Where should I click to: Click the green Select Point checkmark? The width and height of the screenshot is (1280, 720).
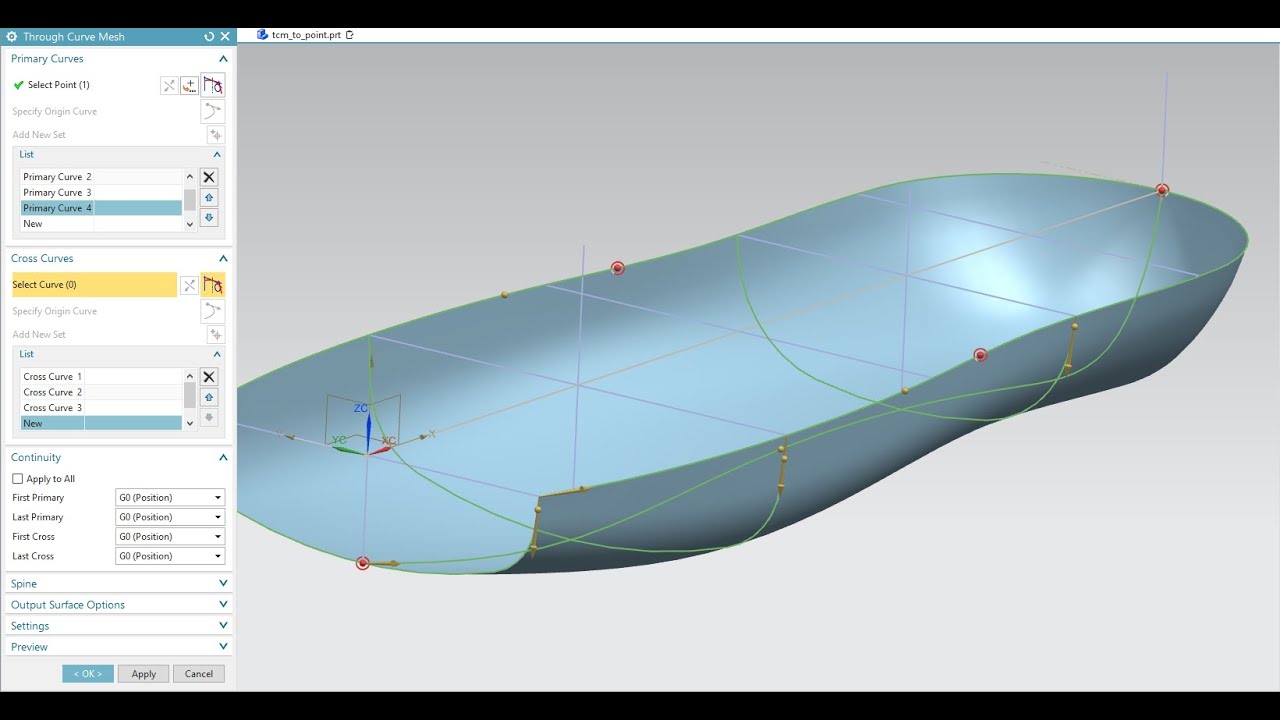pyautogui.click(x=18, y=85)
